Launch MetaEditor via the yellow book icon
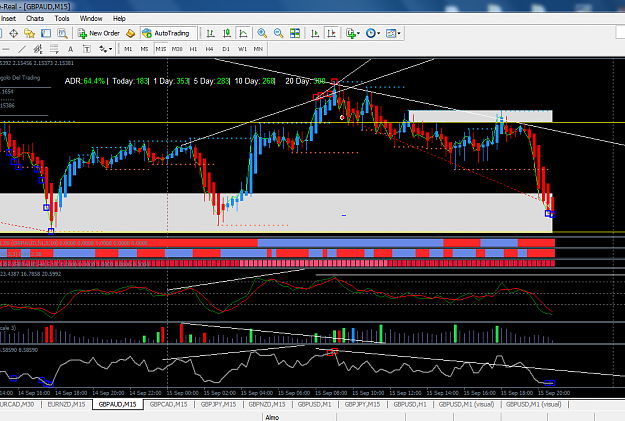 coord(130,33)
